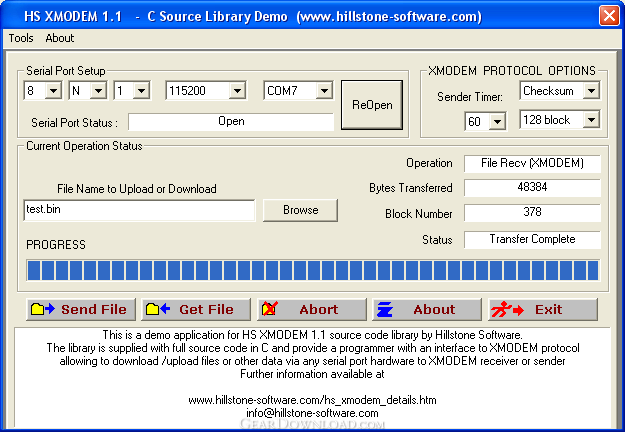Click the Serial Port Status field showing Open
The image size is (625, 432).
point(231,122)
